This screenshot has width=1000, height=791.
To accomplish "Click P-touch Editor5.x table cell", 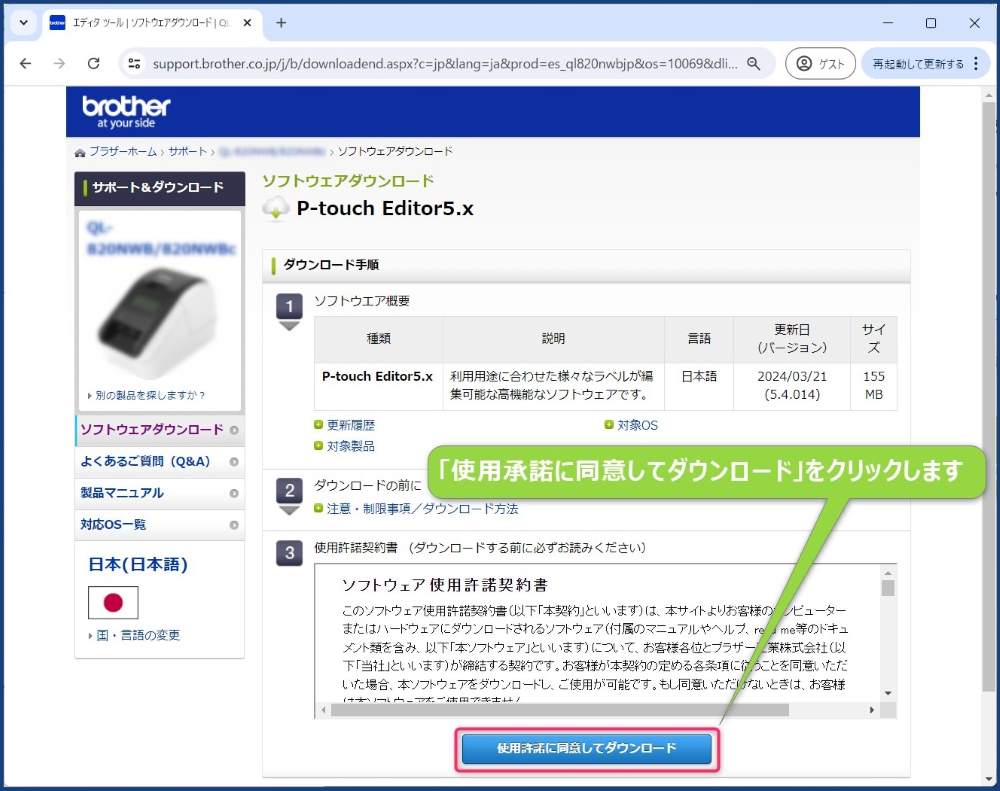I will pyautogui.click(x=378, y=387).
